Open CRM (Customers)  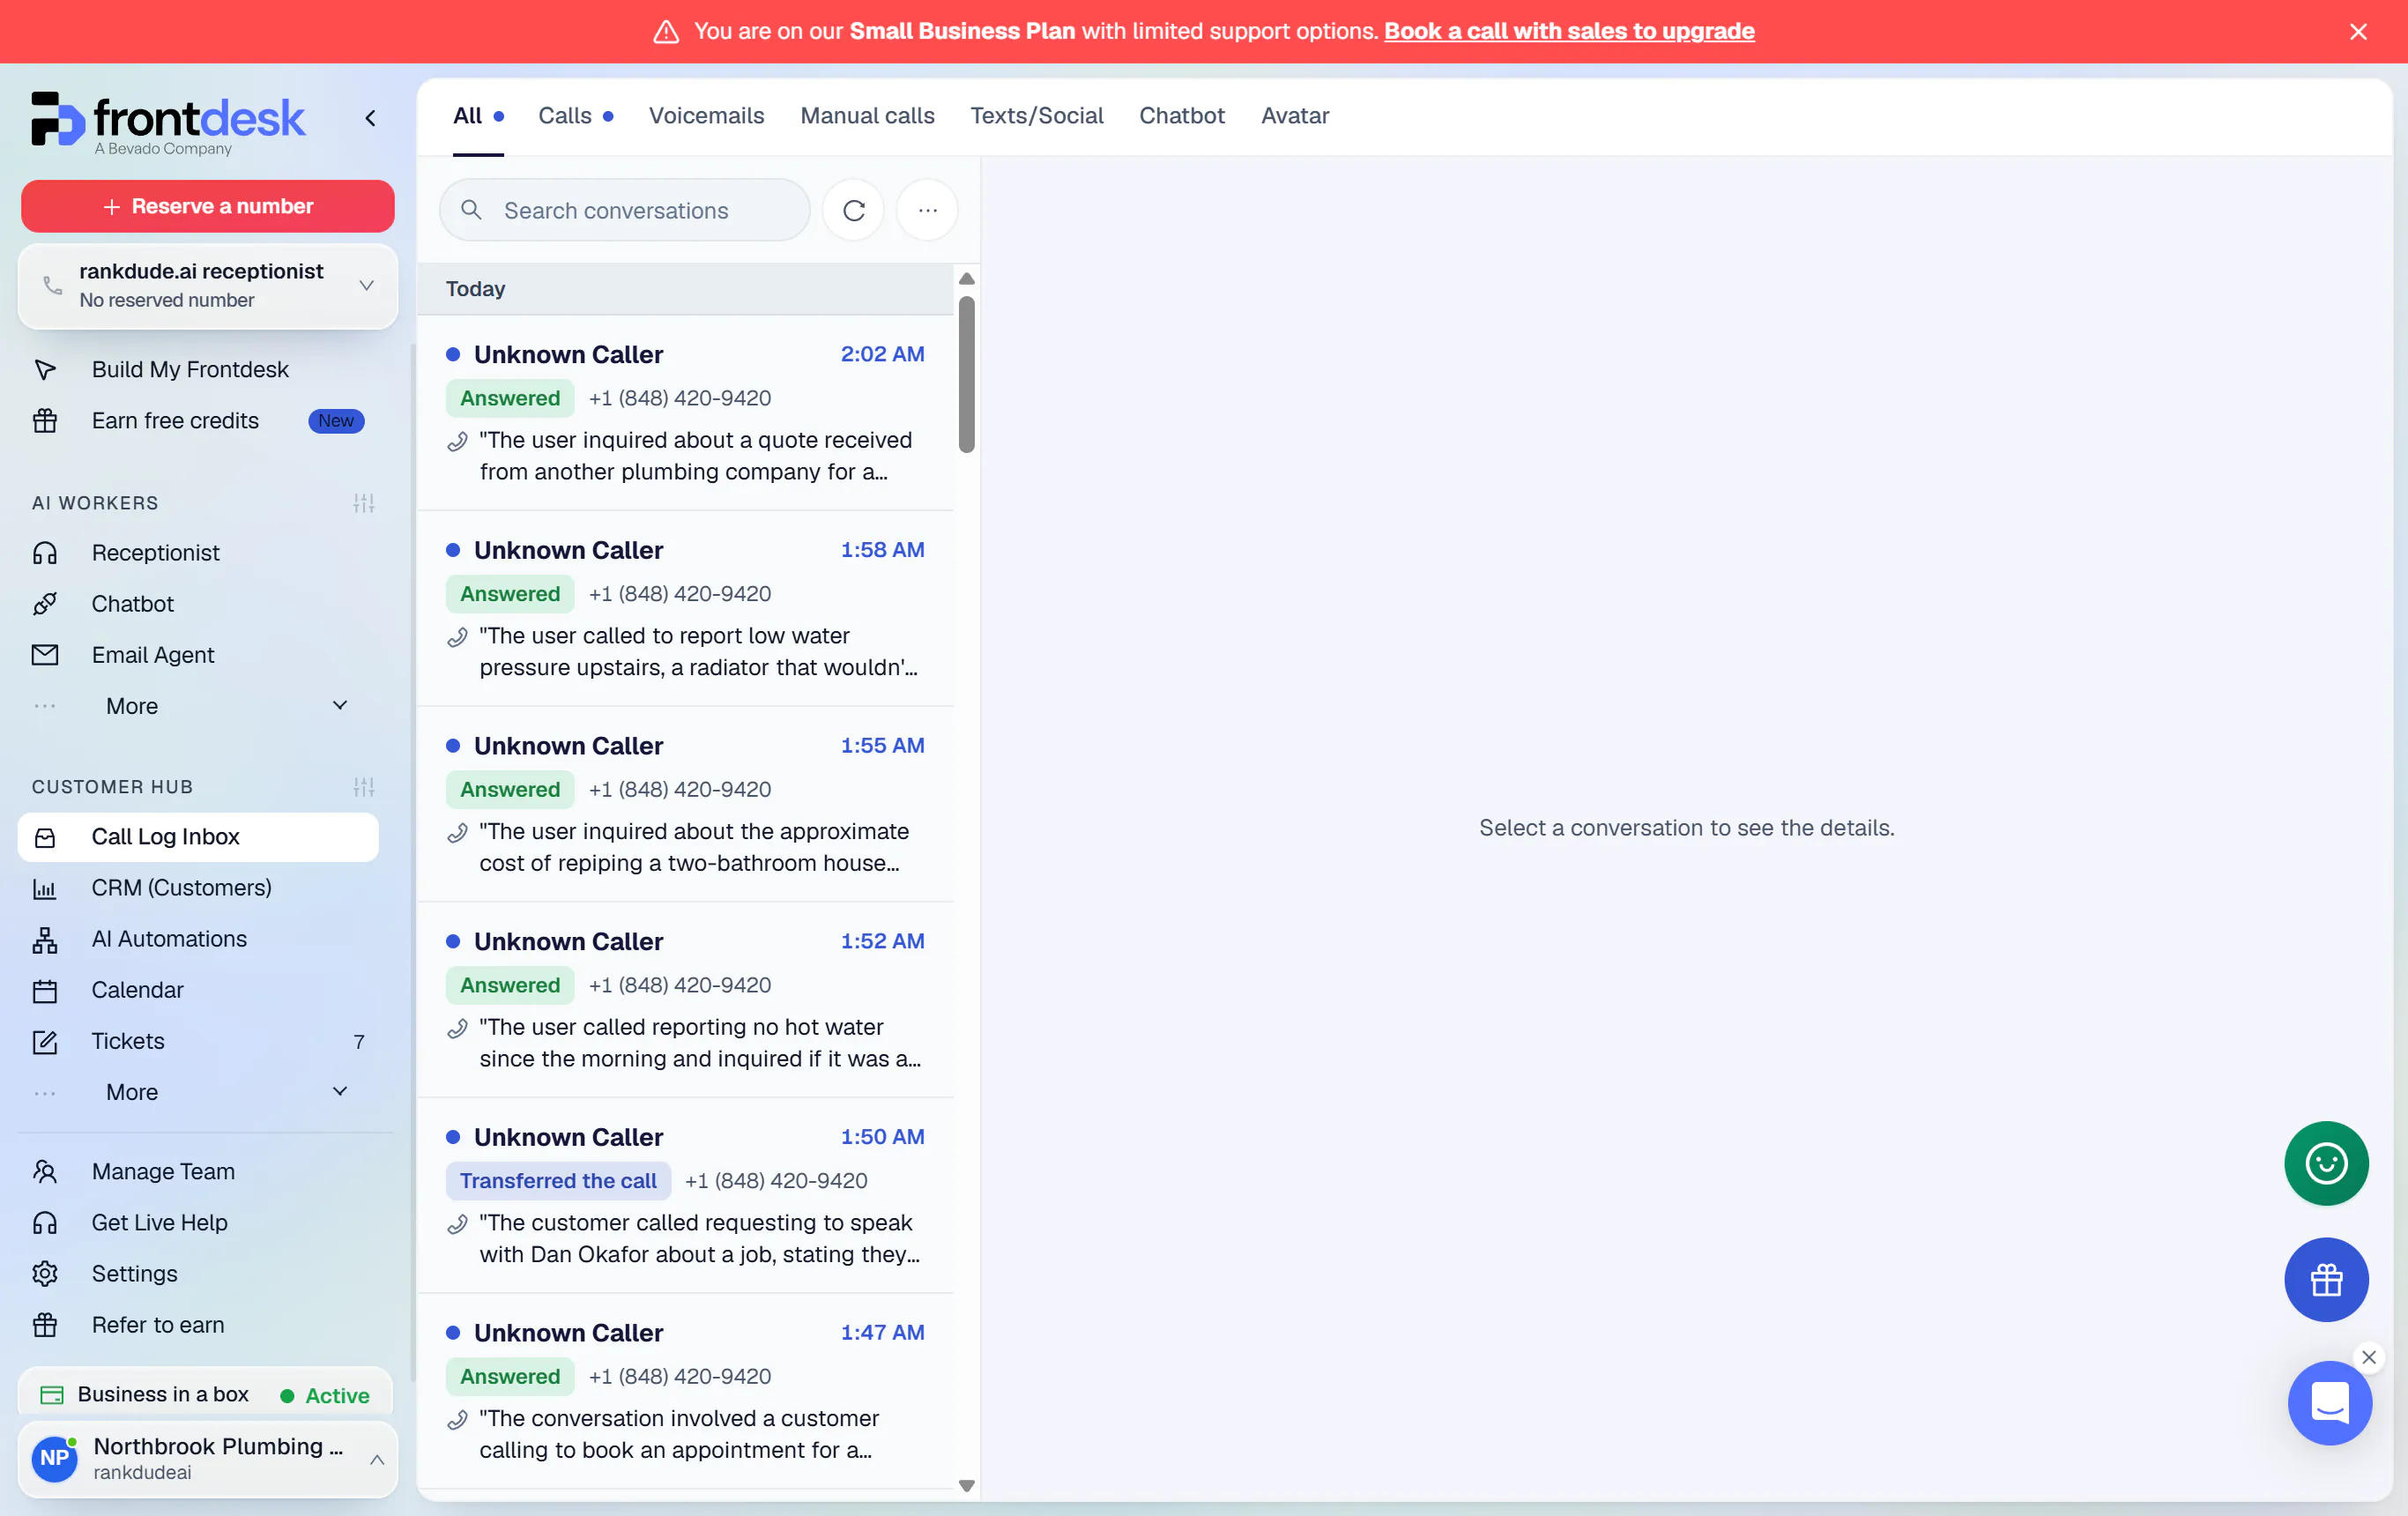197,888
